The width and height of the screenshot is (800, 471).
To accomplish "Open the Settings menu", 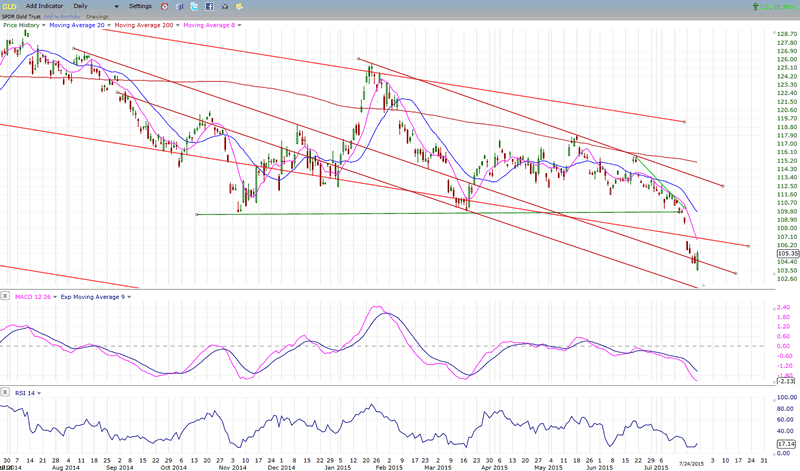I will (x=140, y=6).
